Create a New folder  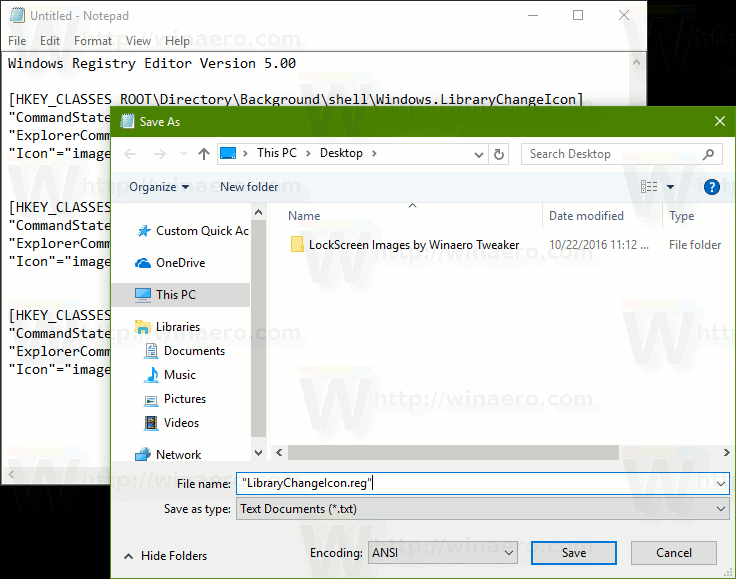pyautogui.click(x=249, y=187)
